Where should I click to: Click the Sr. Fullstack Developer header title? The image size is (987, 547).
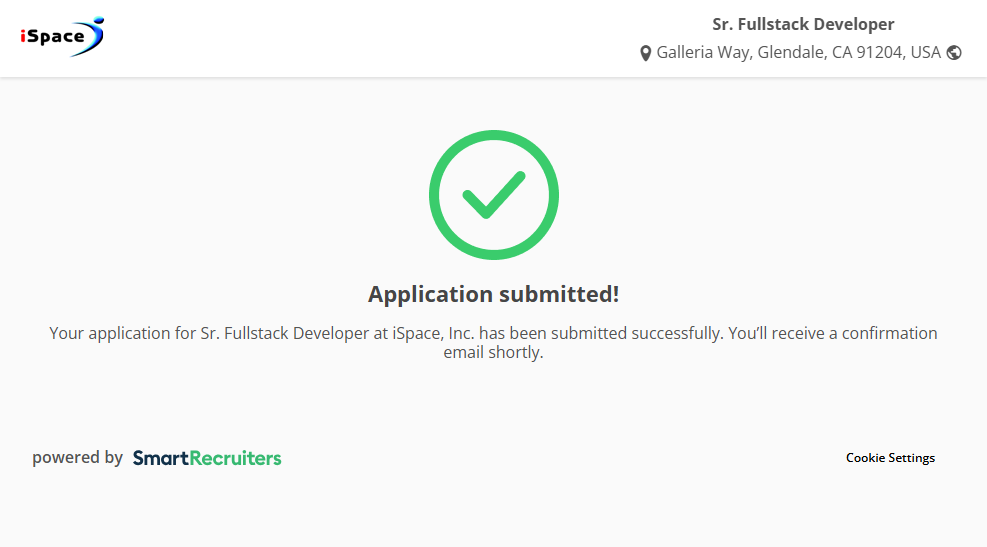point(803,24)
